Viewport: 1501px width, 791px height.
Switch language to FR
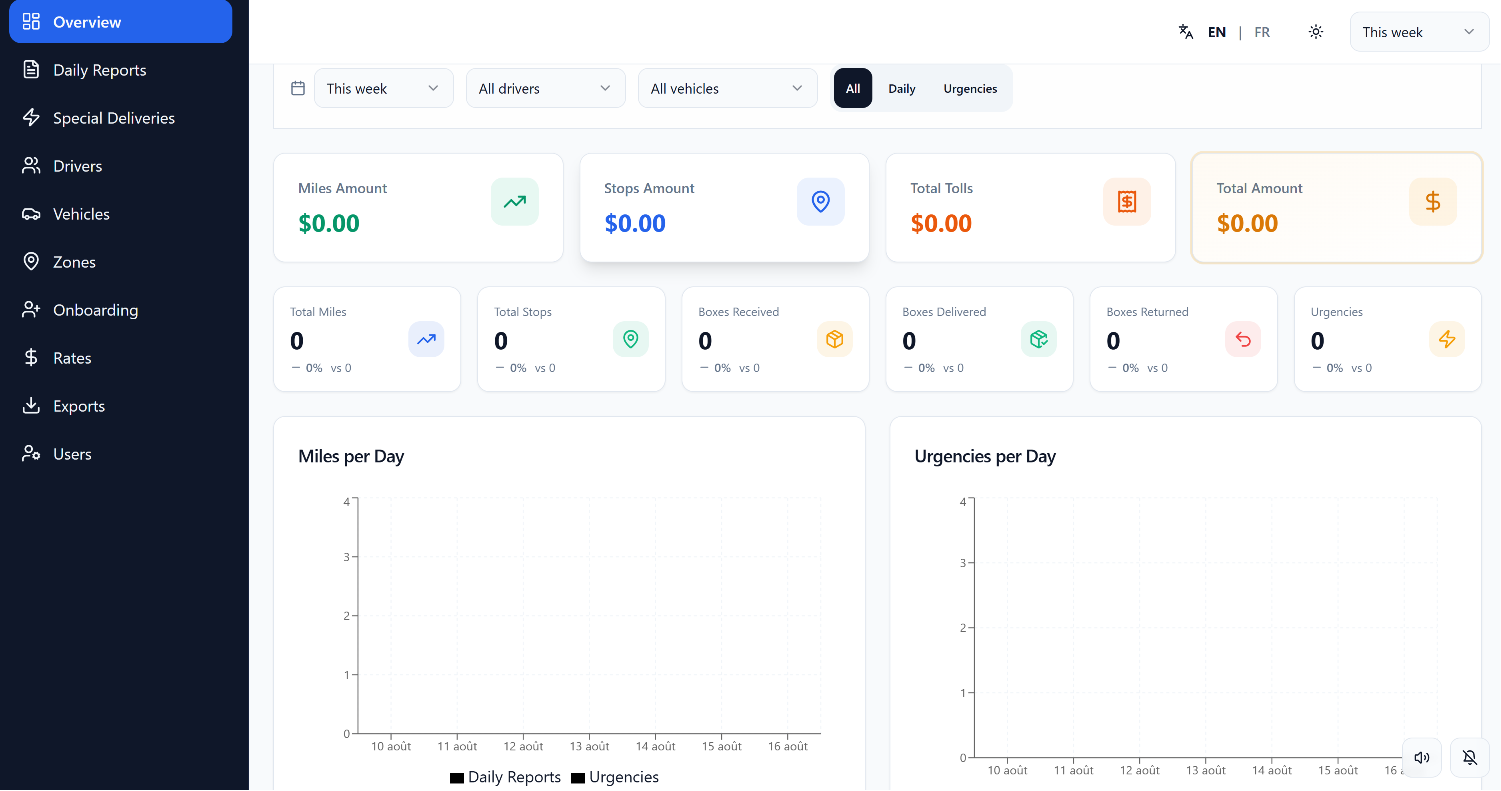click(x=1262, y=32)
